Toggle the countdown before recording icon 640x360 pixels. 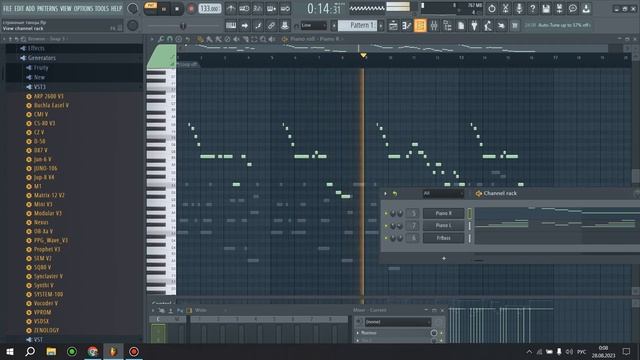pyautogui.click(x=258, y=9)
